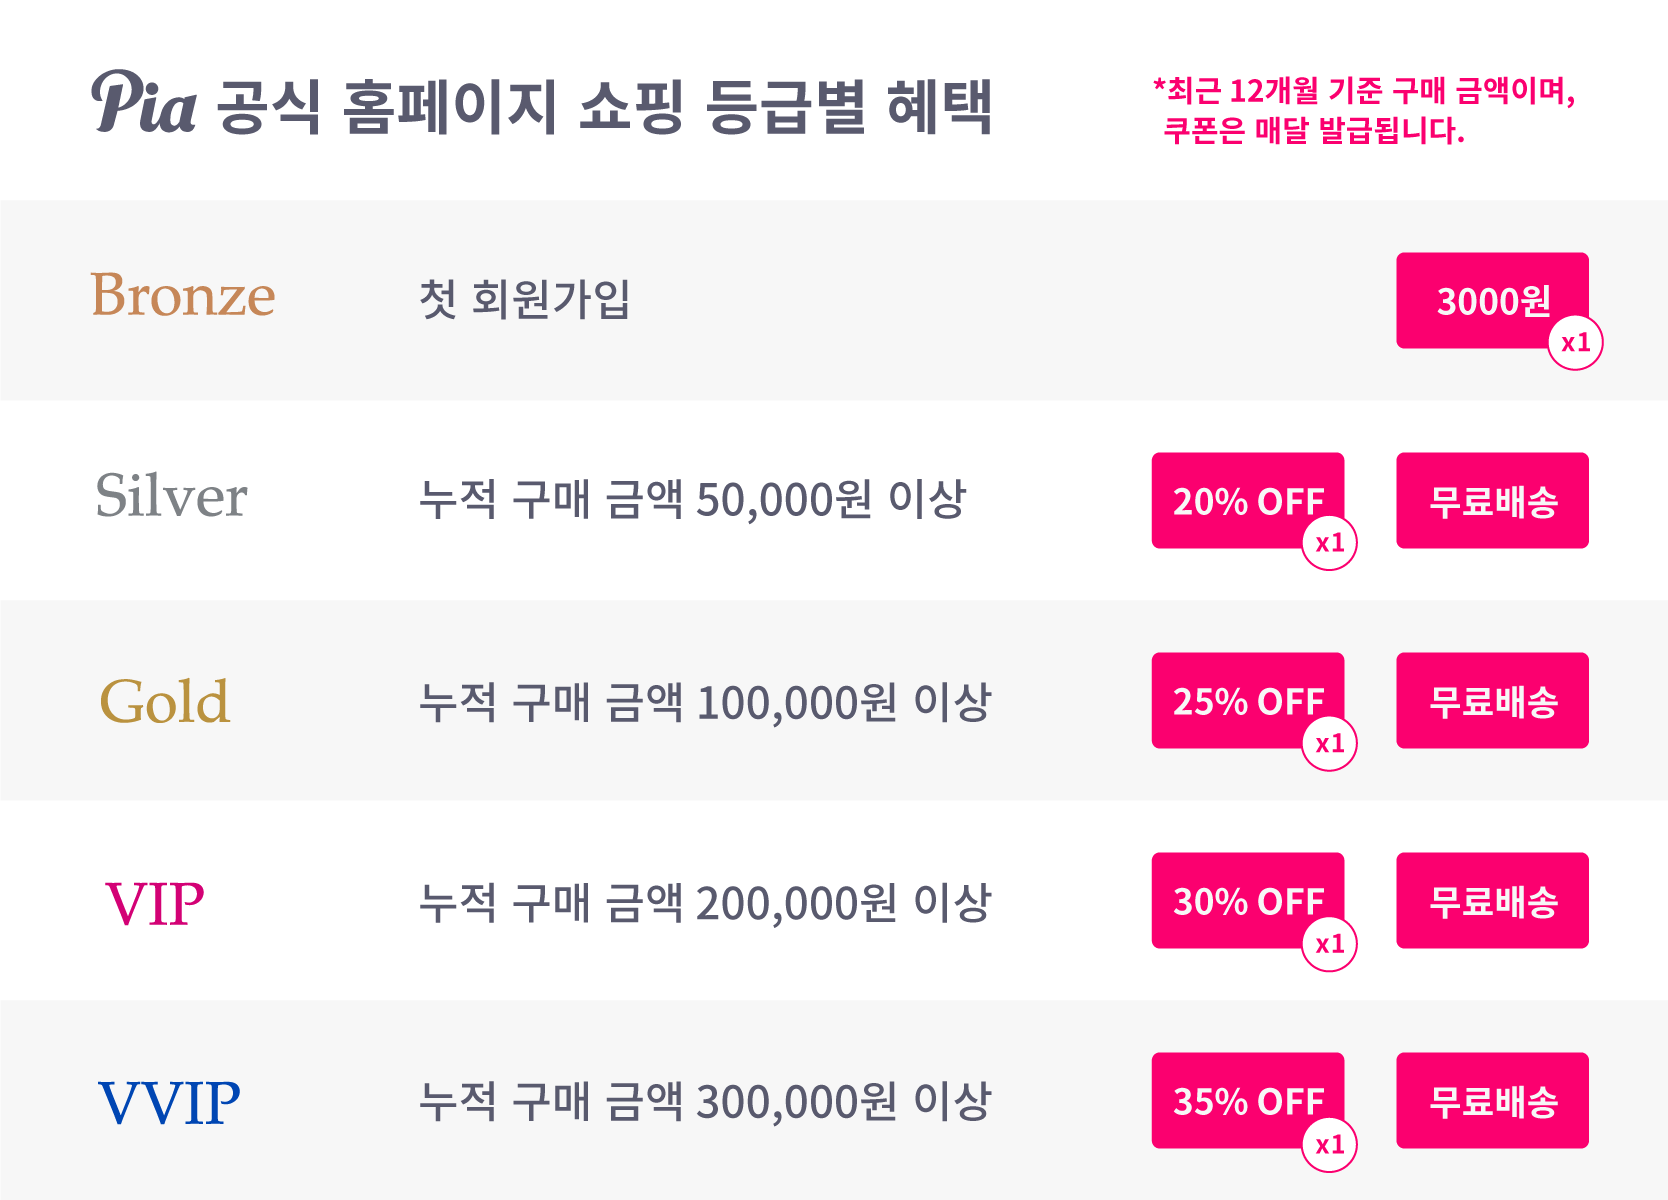Click the Silver grade label
The width and height of the screenshot is (1668, 1200).
click(x=171, y=495)
